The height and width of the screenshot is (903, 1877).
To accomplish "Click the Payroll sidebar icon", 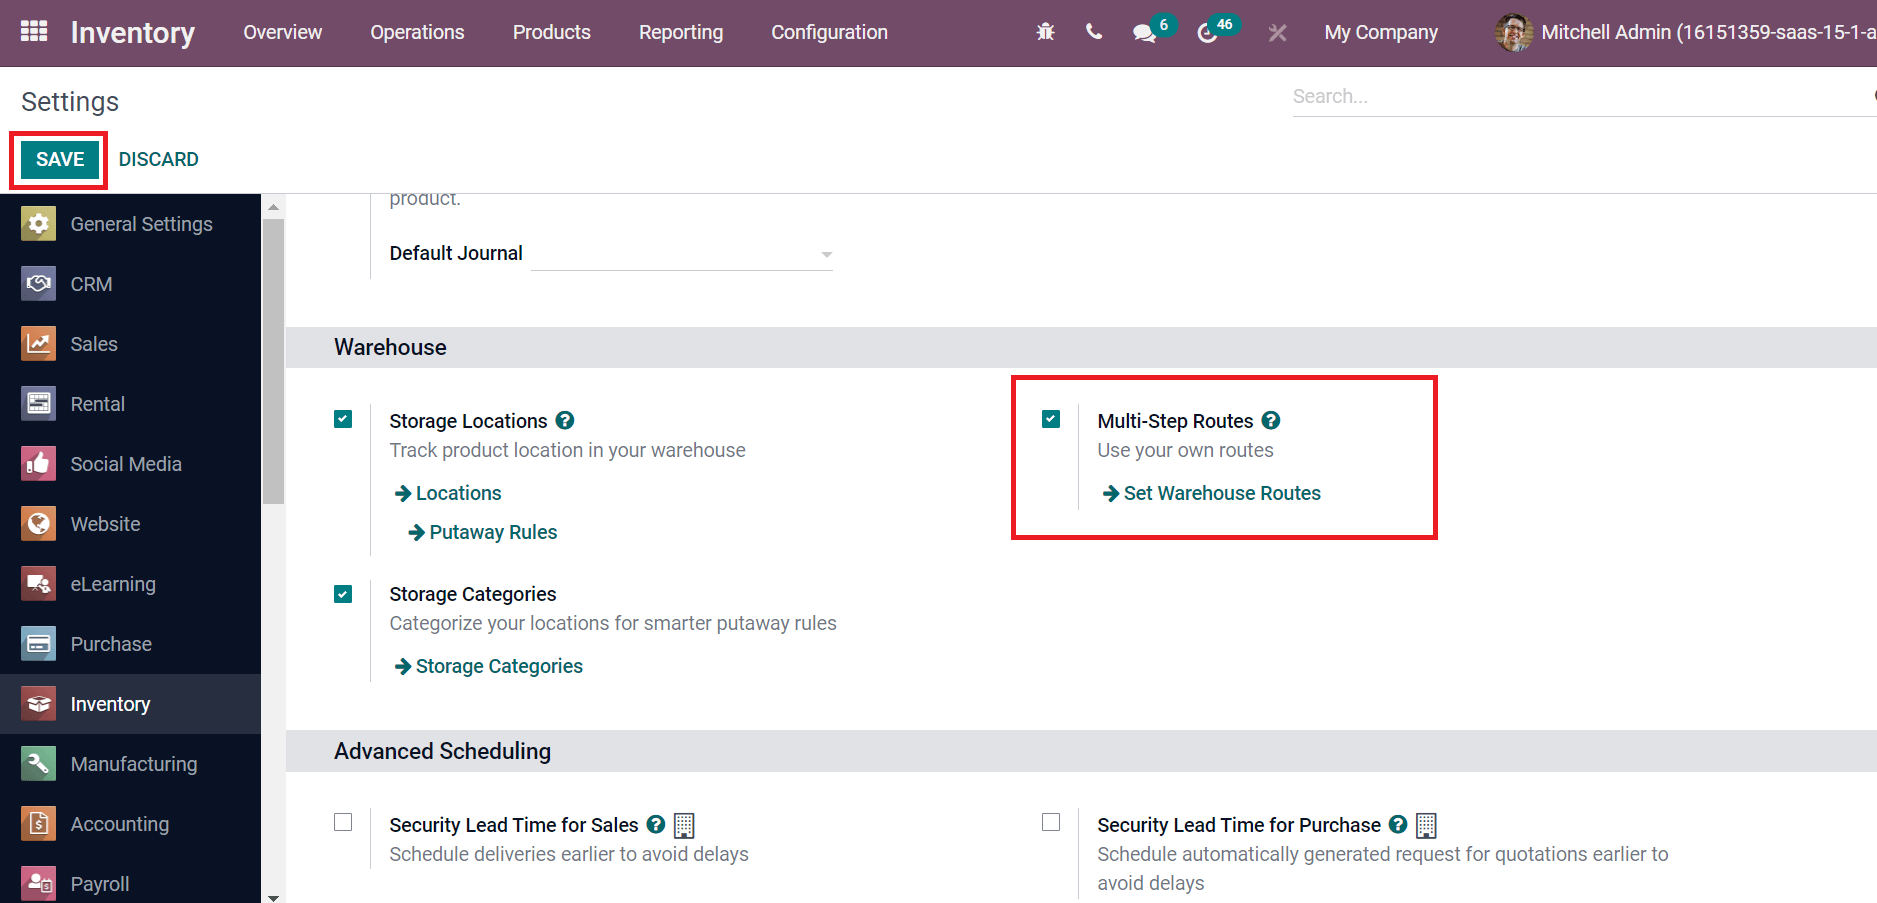I will (38, 884).
